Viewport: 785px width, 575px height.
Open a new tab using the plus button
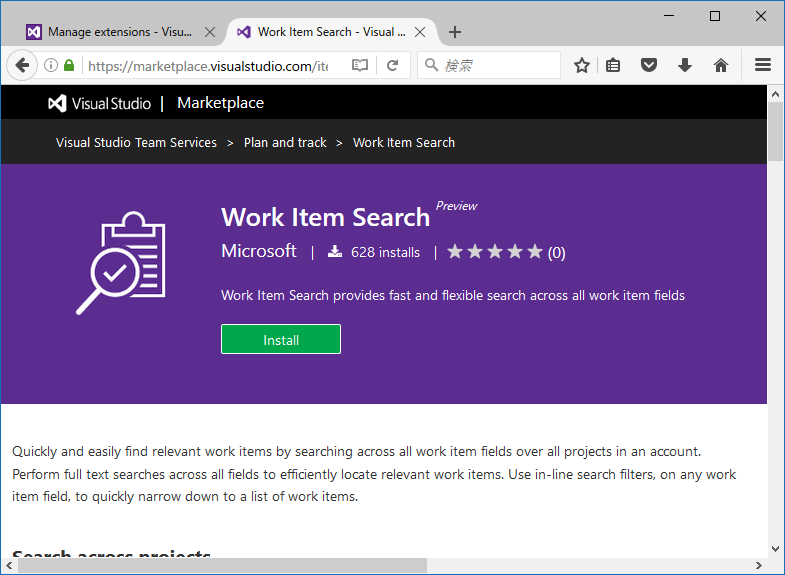point(455,32)
